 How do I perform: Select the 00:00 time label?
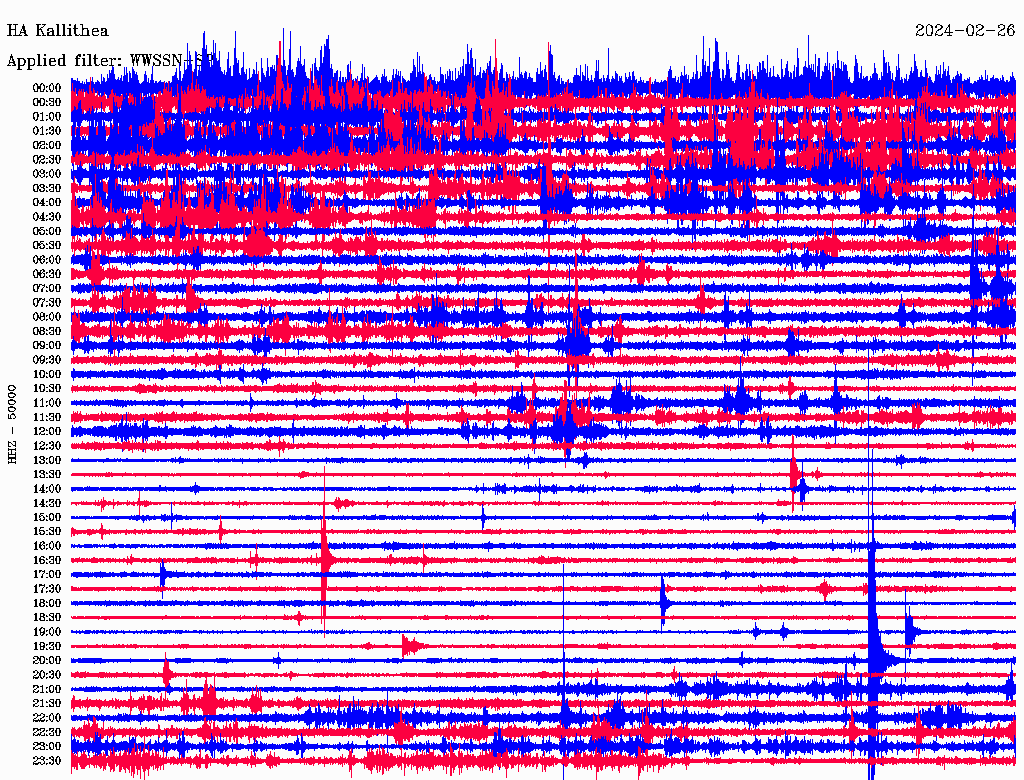click(x=47, y=88)
